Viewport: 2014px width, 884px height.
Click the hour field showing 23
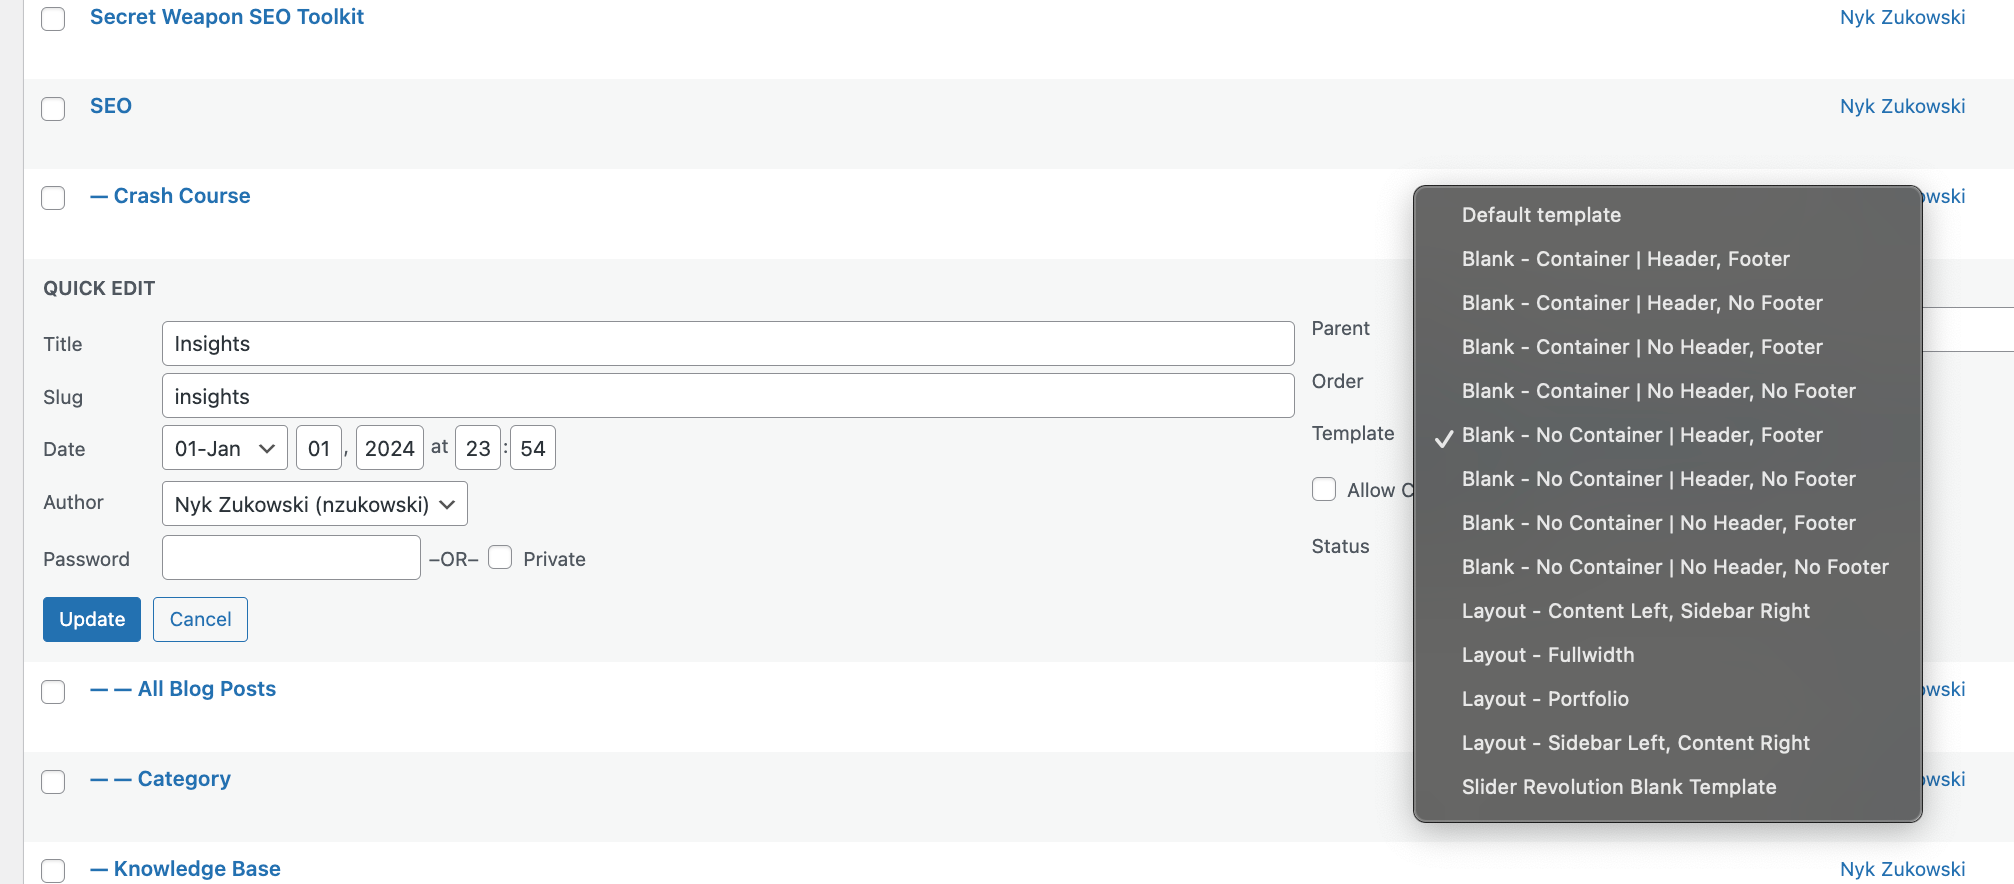click(x=478, y=448)
